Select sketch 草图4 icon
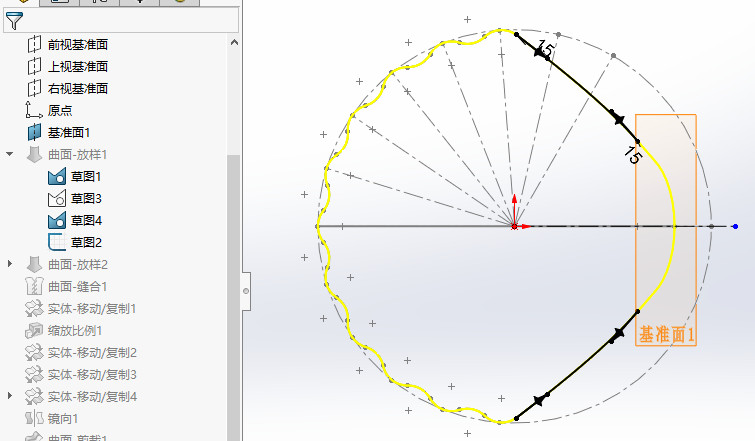The width and height of the screenshot is (755, 441). 57,220
